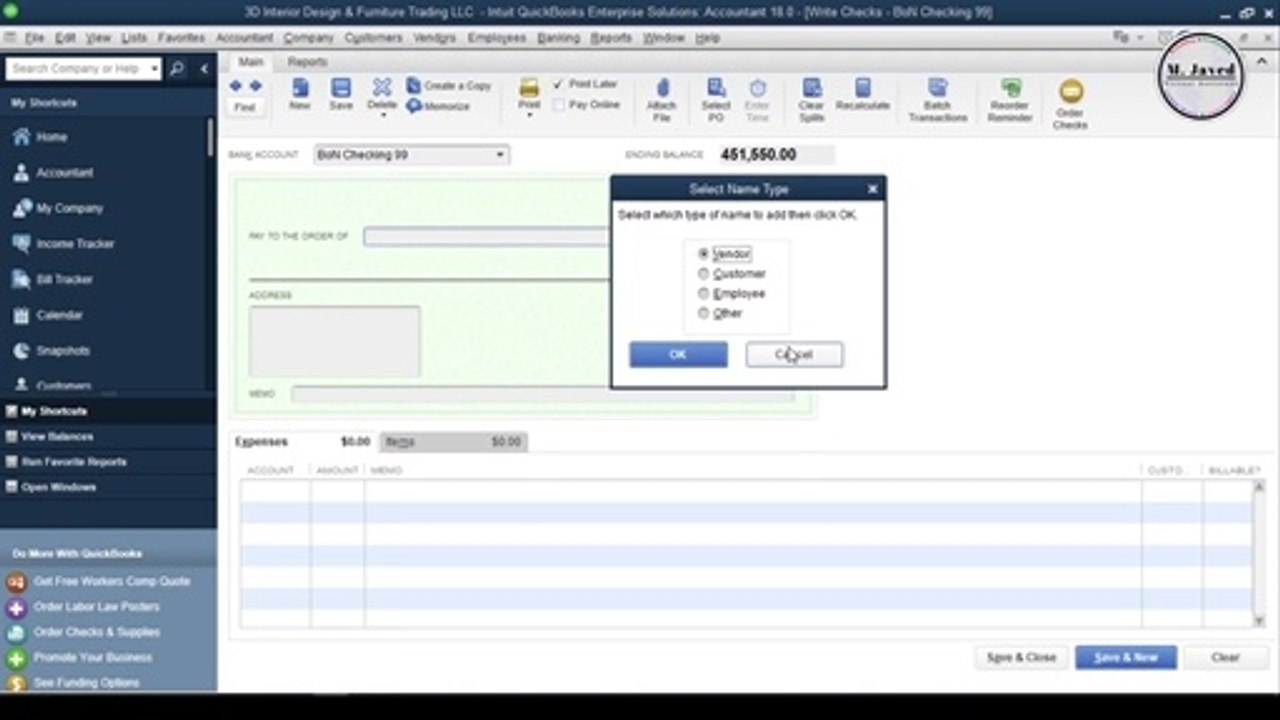Click the Save & Close button
The height and width of the screenshot is (720, 1280).
pos(1021,657)
